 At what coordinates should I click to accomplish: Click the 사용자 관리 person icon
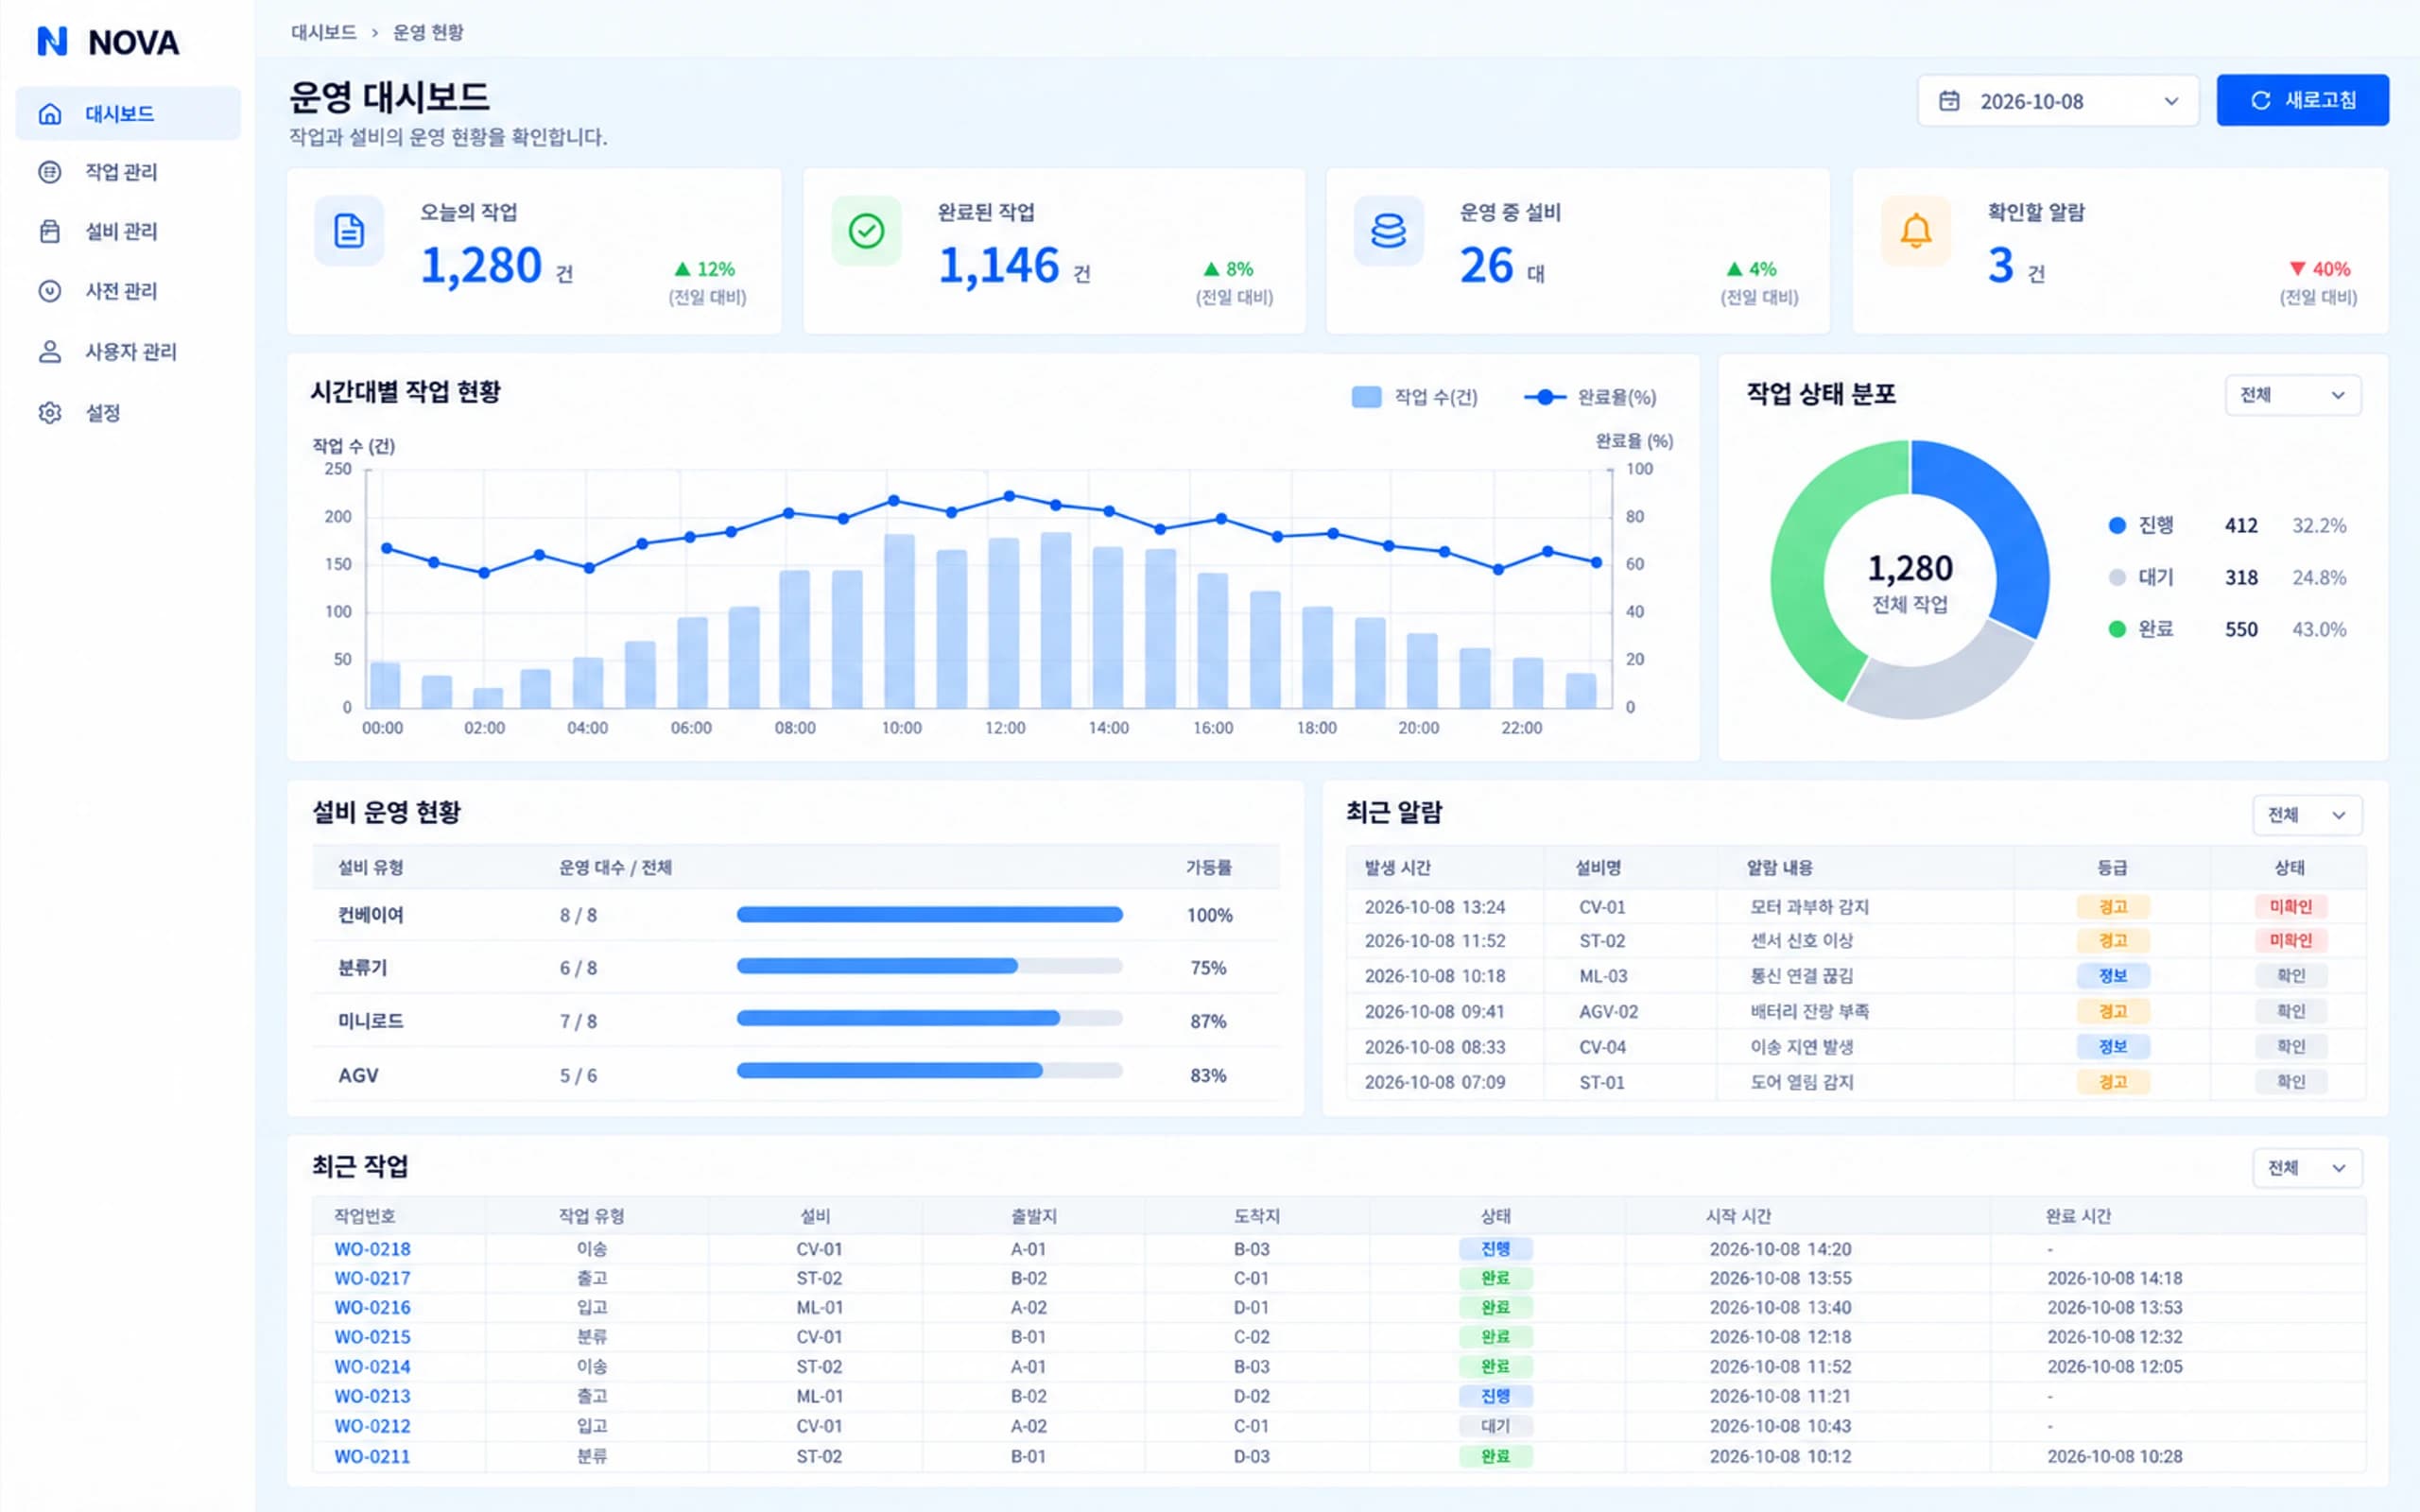pyautogui.click(x=50, y=352)
